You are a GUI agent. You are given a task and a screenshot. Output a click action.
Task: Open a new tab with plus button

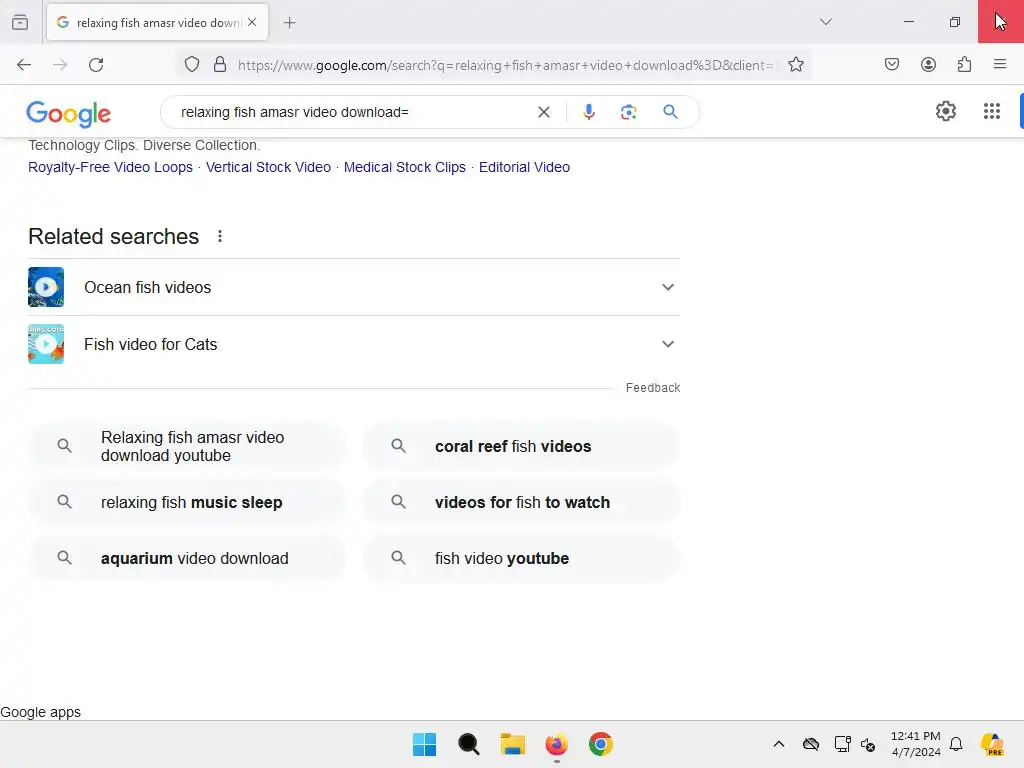pos(289,23)
